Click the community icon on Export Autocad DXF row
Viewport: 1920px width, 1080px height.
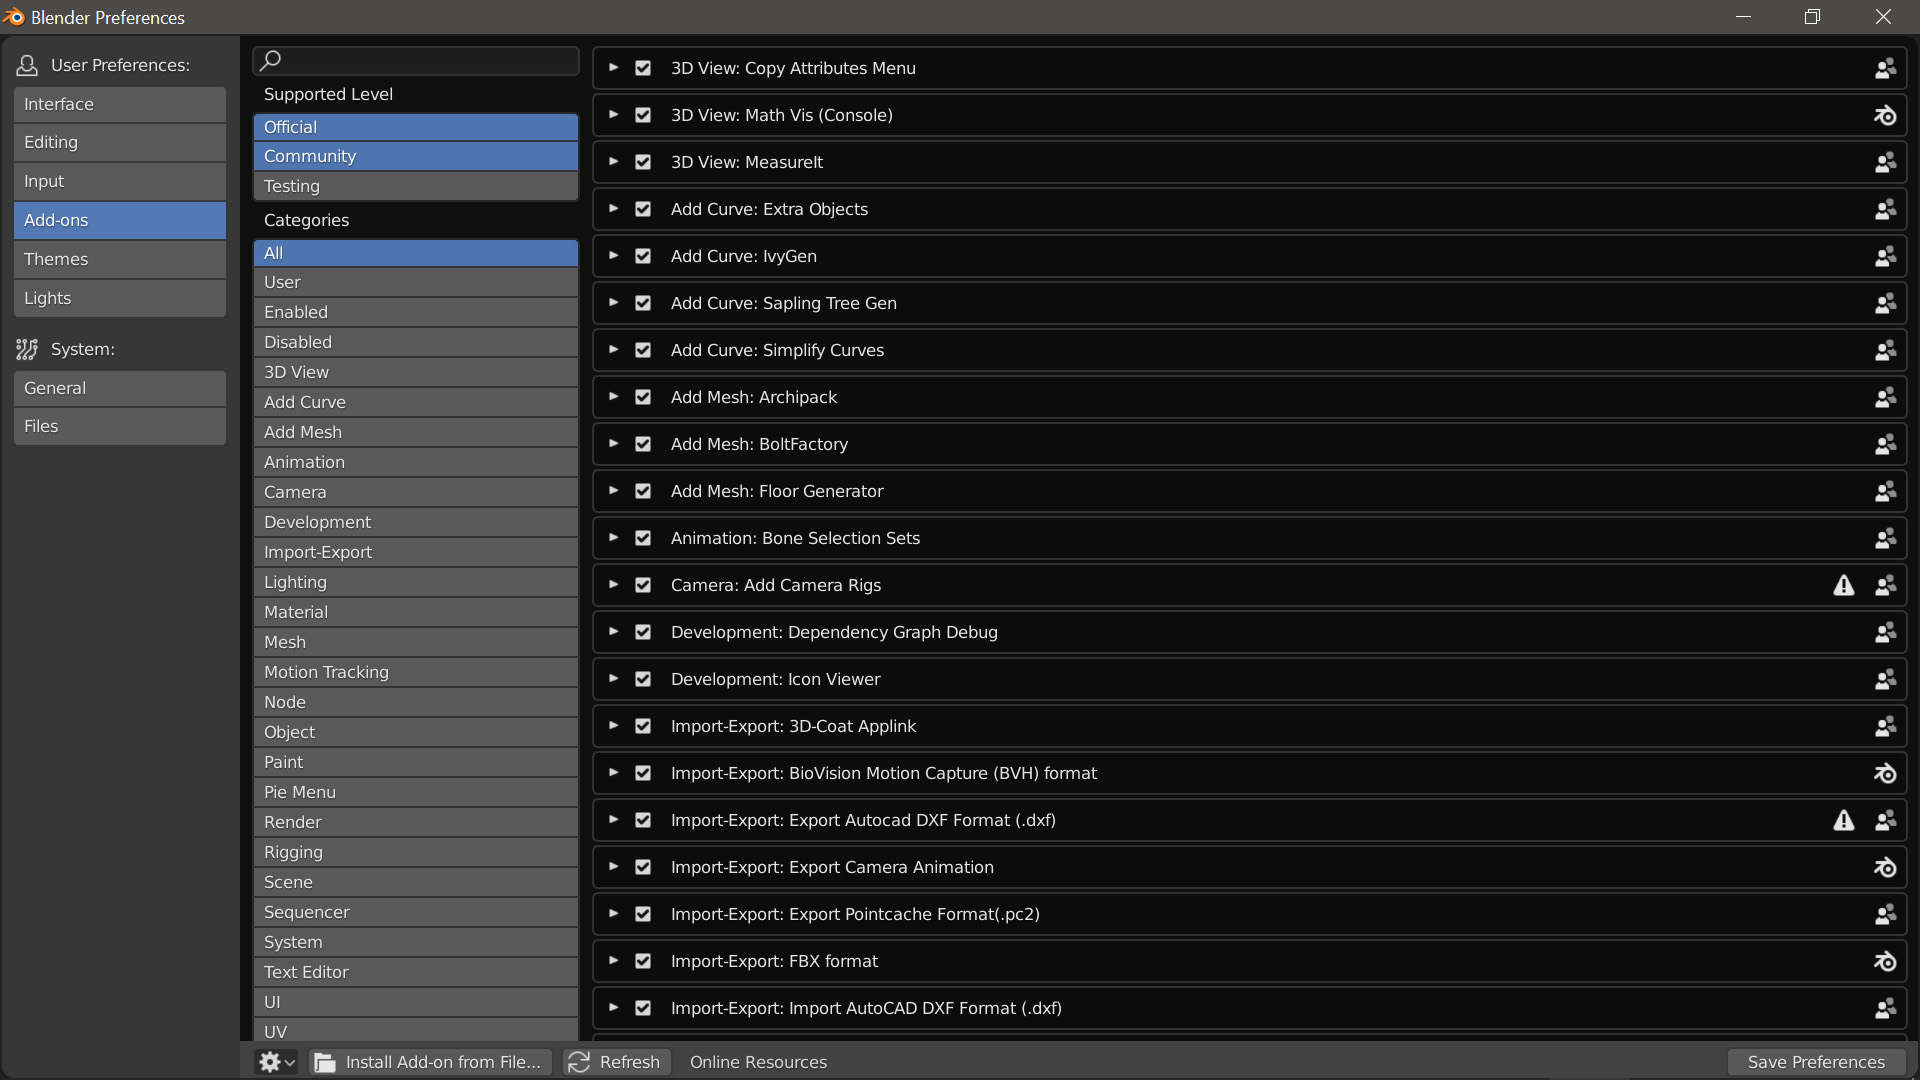1885,820
